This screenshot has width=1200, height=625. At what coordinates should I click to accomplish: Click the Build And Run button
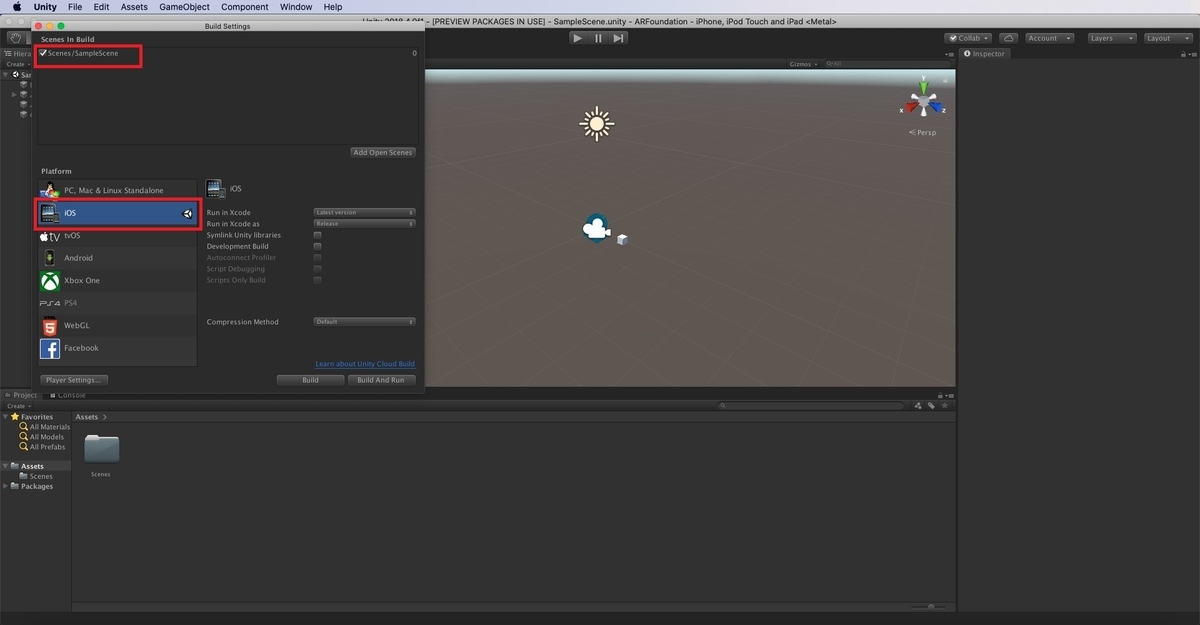click(x=381, y=380)
